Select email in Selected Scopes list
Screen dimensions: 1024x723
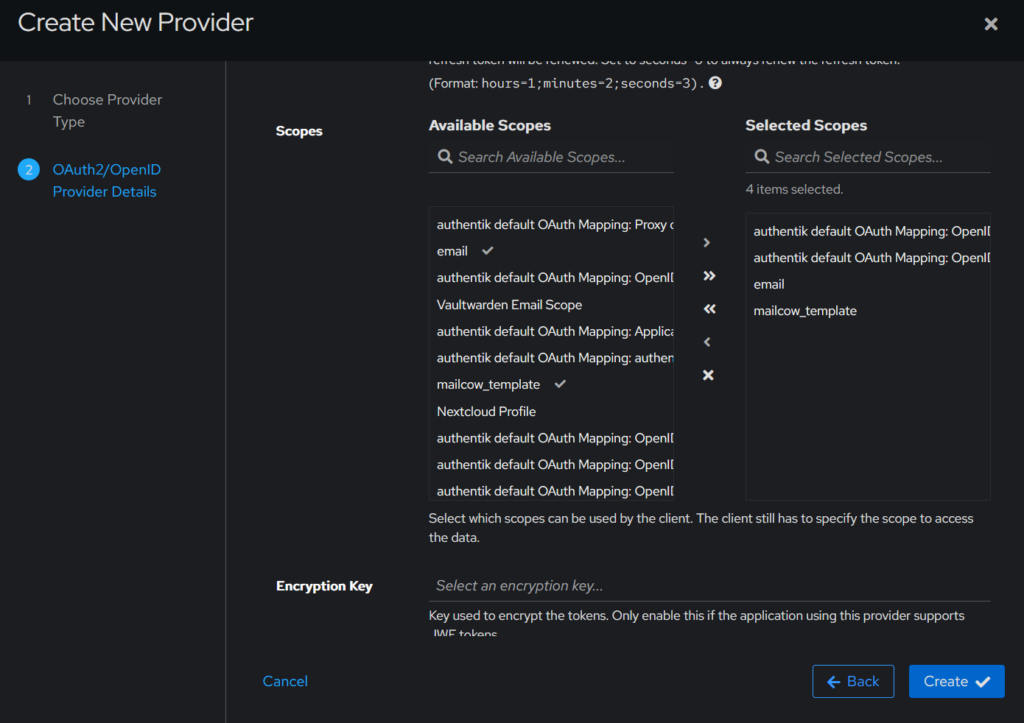[868, 284]
